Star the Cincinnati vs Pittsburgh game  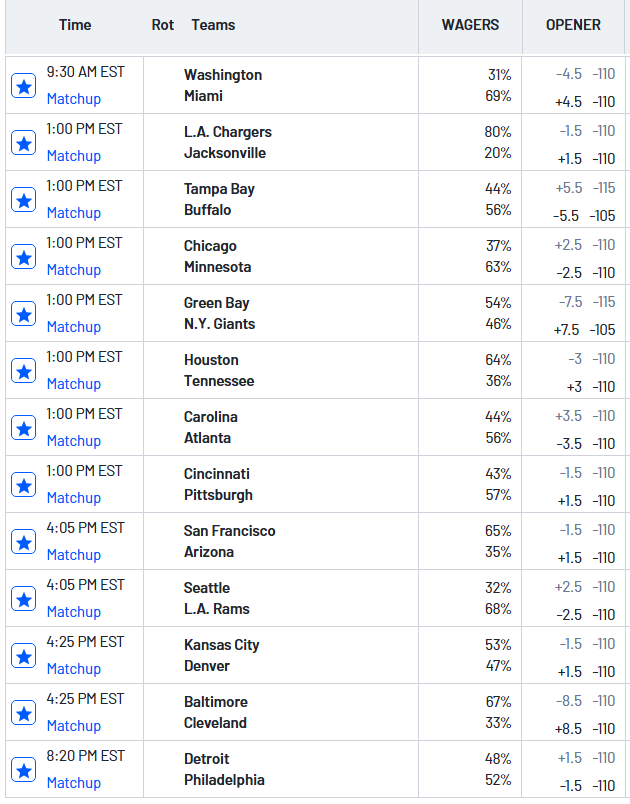click(x=24, y=485)
